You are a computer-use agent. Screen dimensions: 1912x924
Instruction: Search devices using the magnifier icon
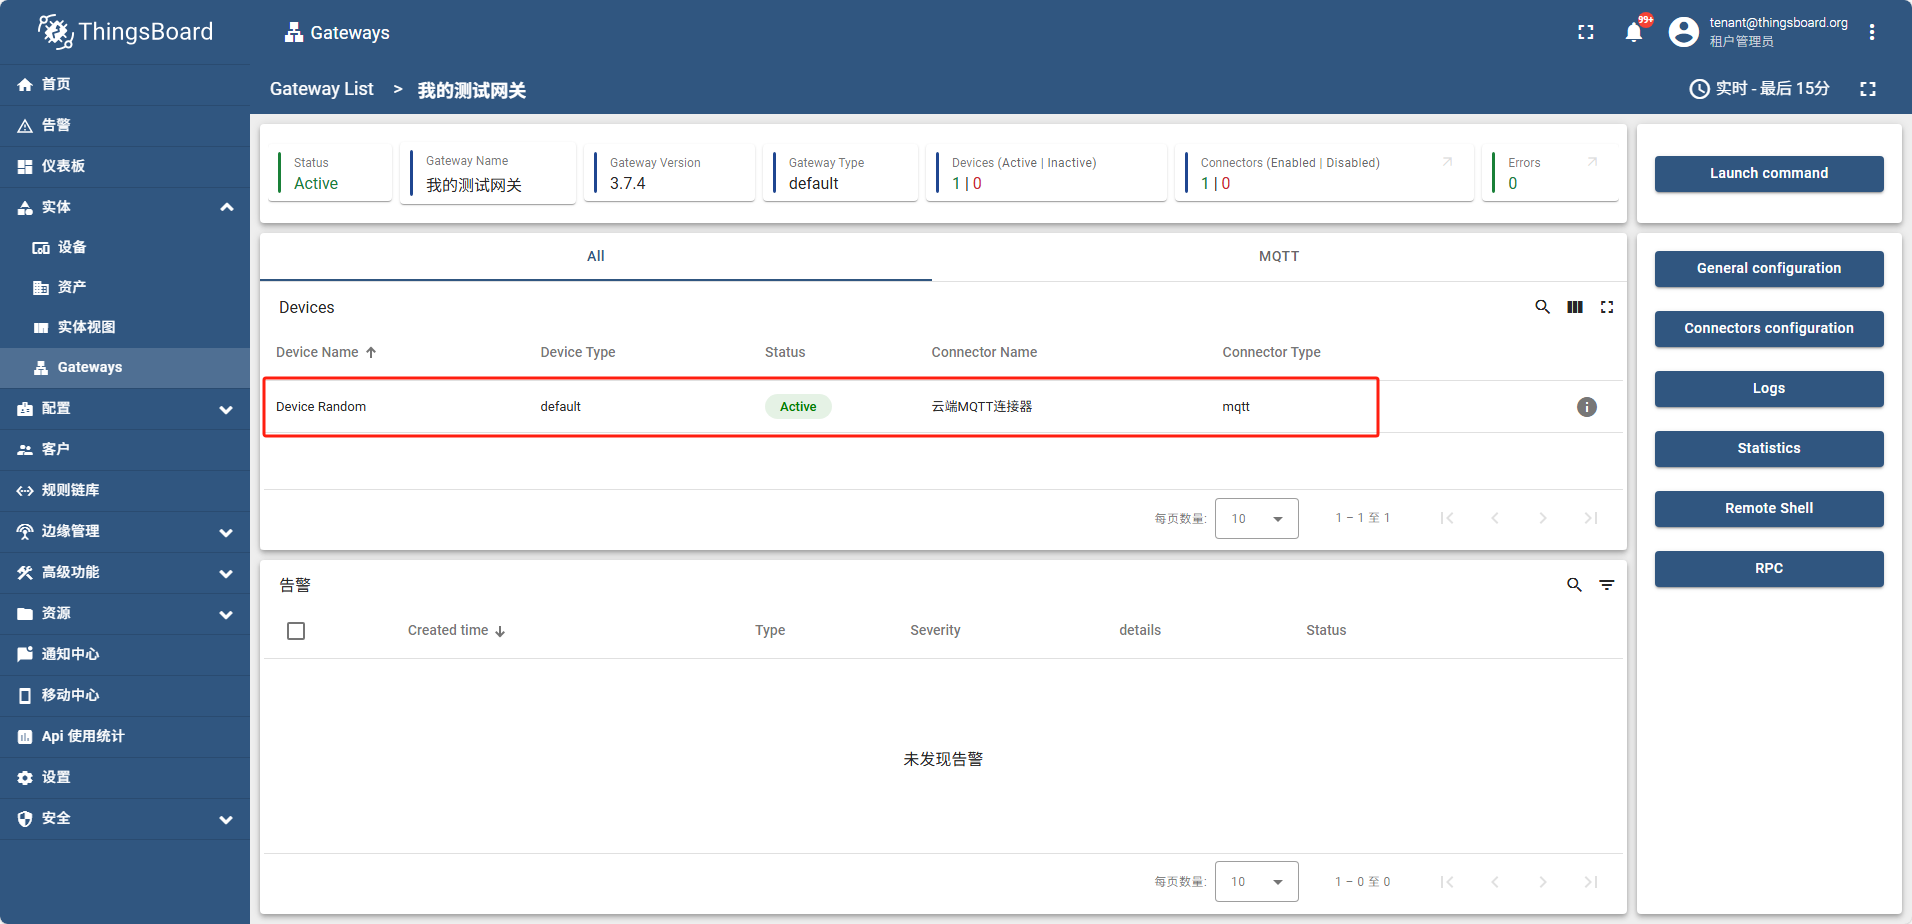pos(1542,307)
